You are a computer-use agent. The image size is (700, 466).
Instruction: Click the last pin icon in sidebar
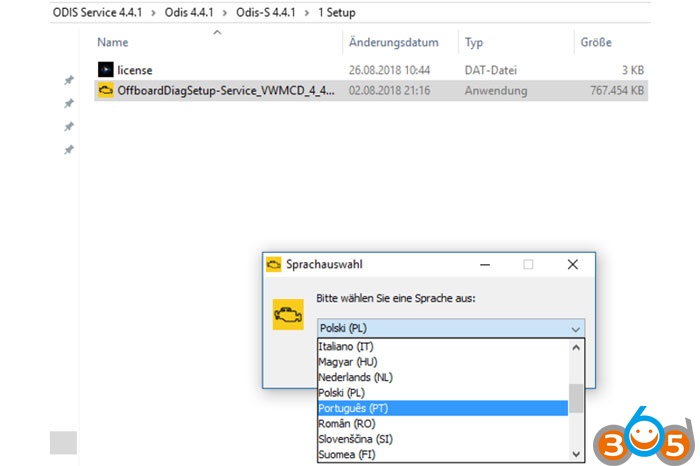click(68, 149)
